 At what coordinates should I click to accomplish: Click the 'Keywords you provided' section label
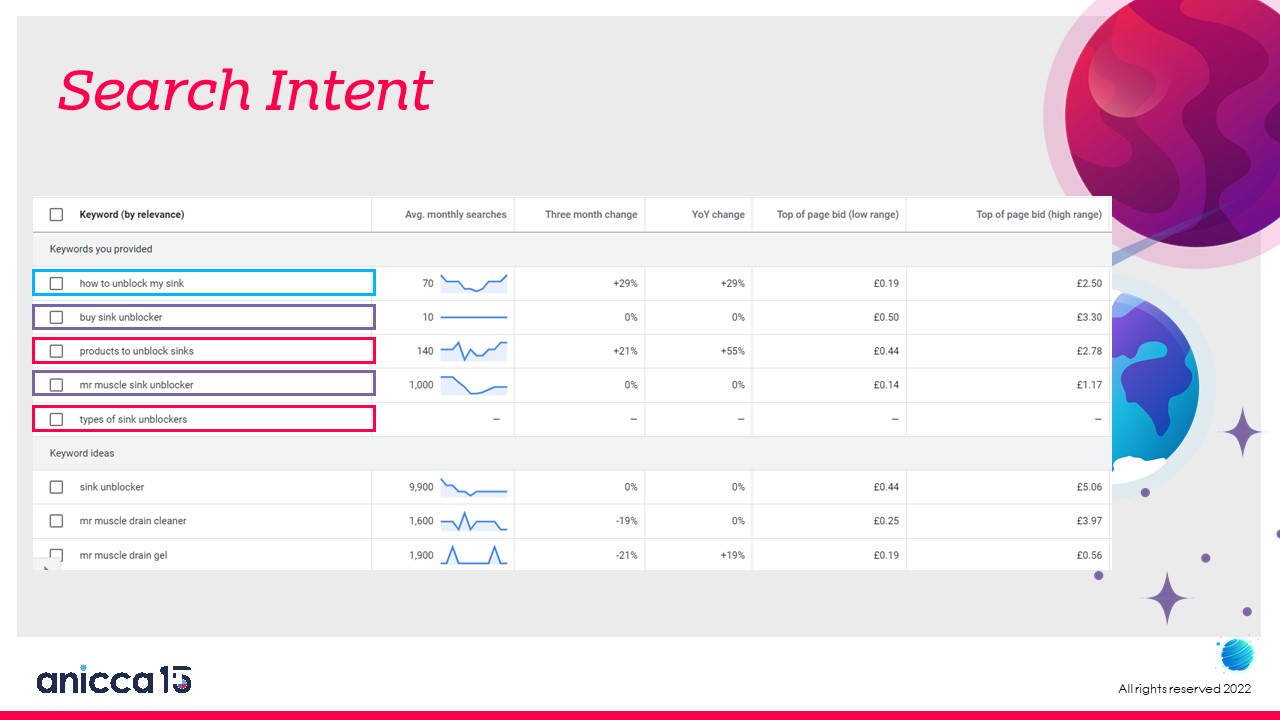pos(101,249)
